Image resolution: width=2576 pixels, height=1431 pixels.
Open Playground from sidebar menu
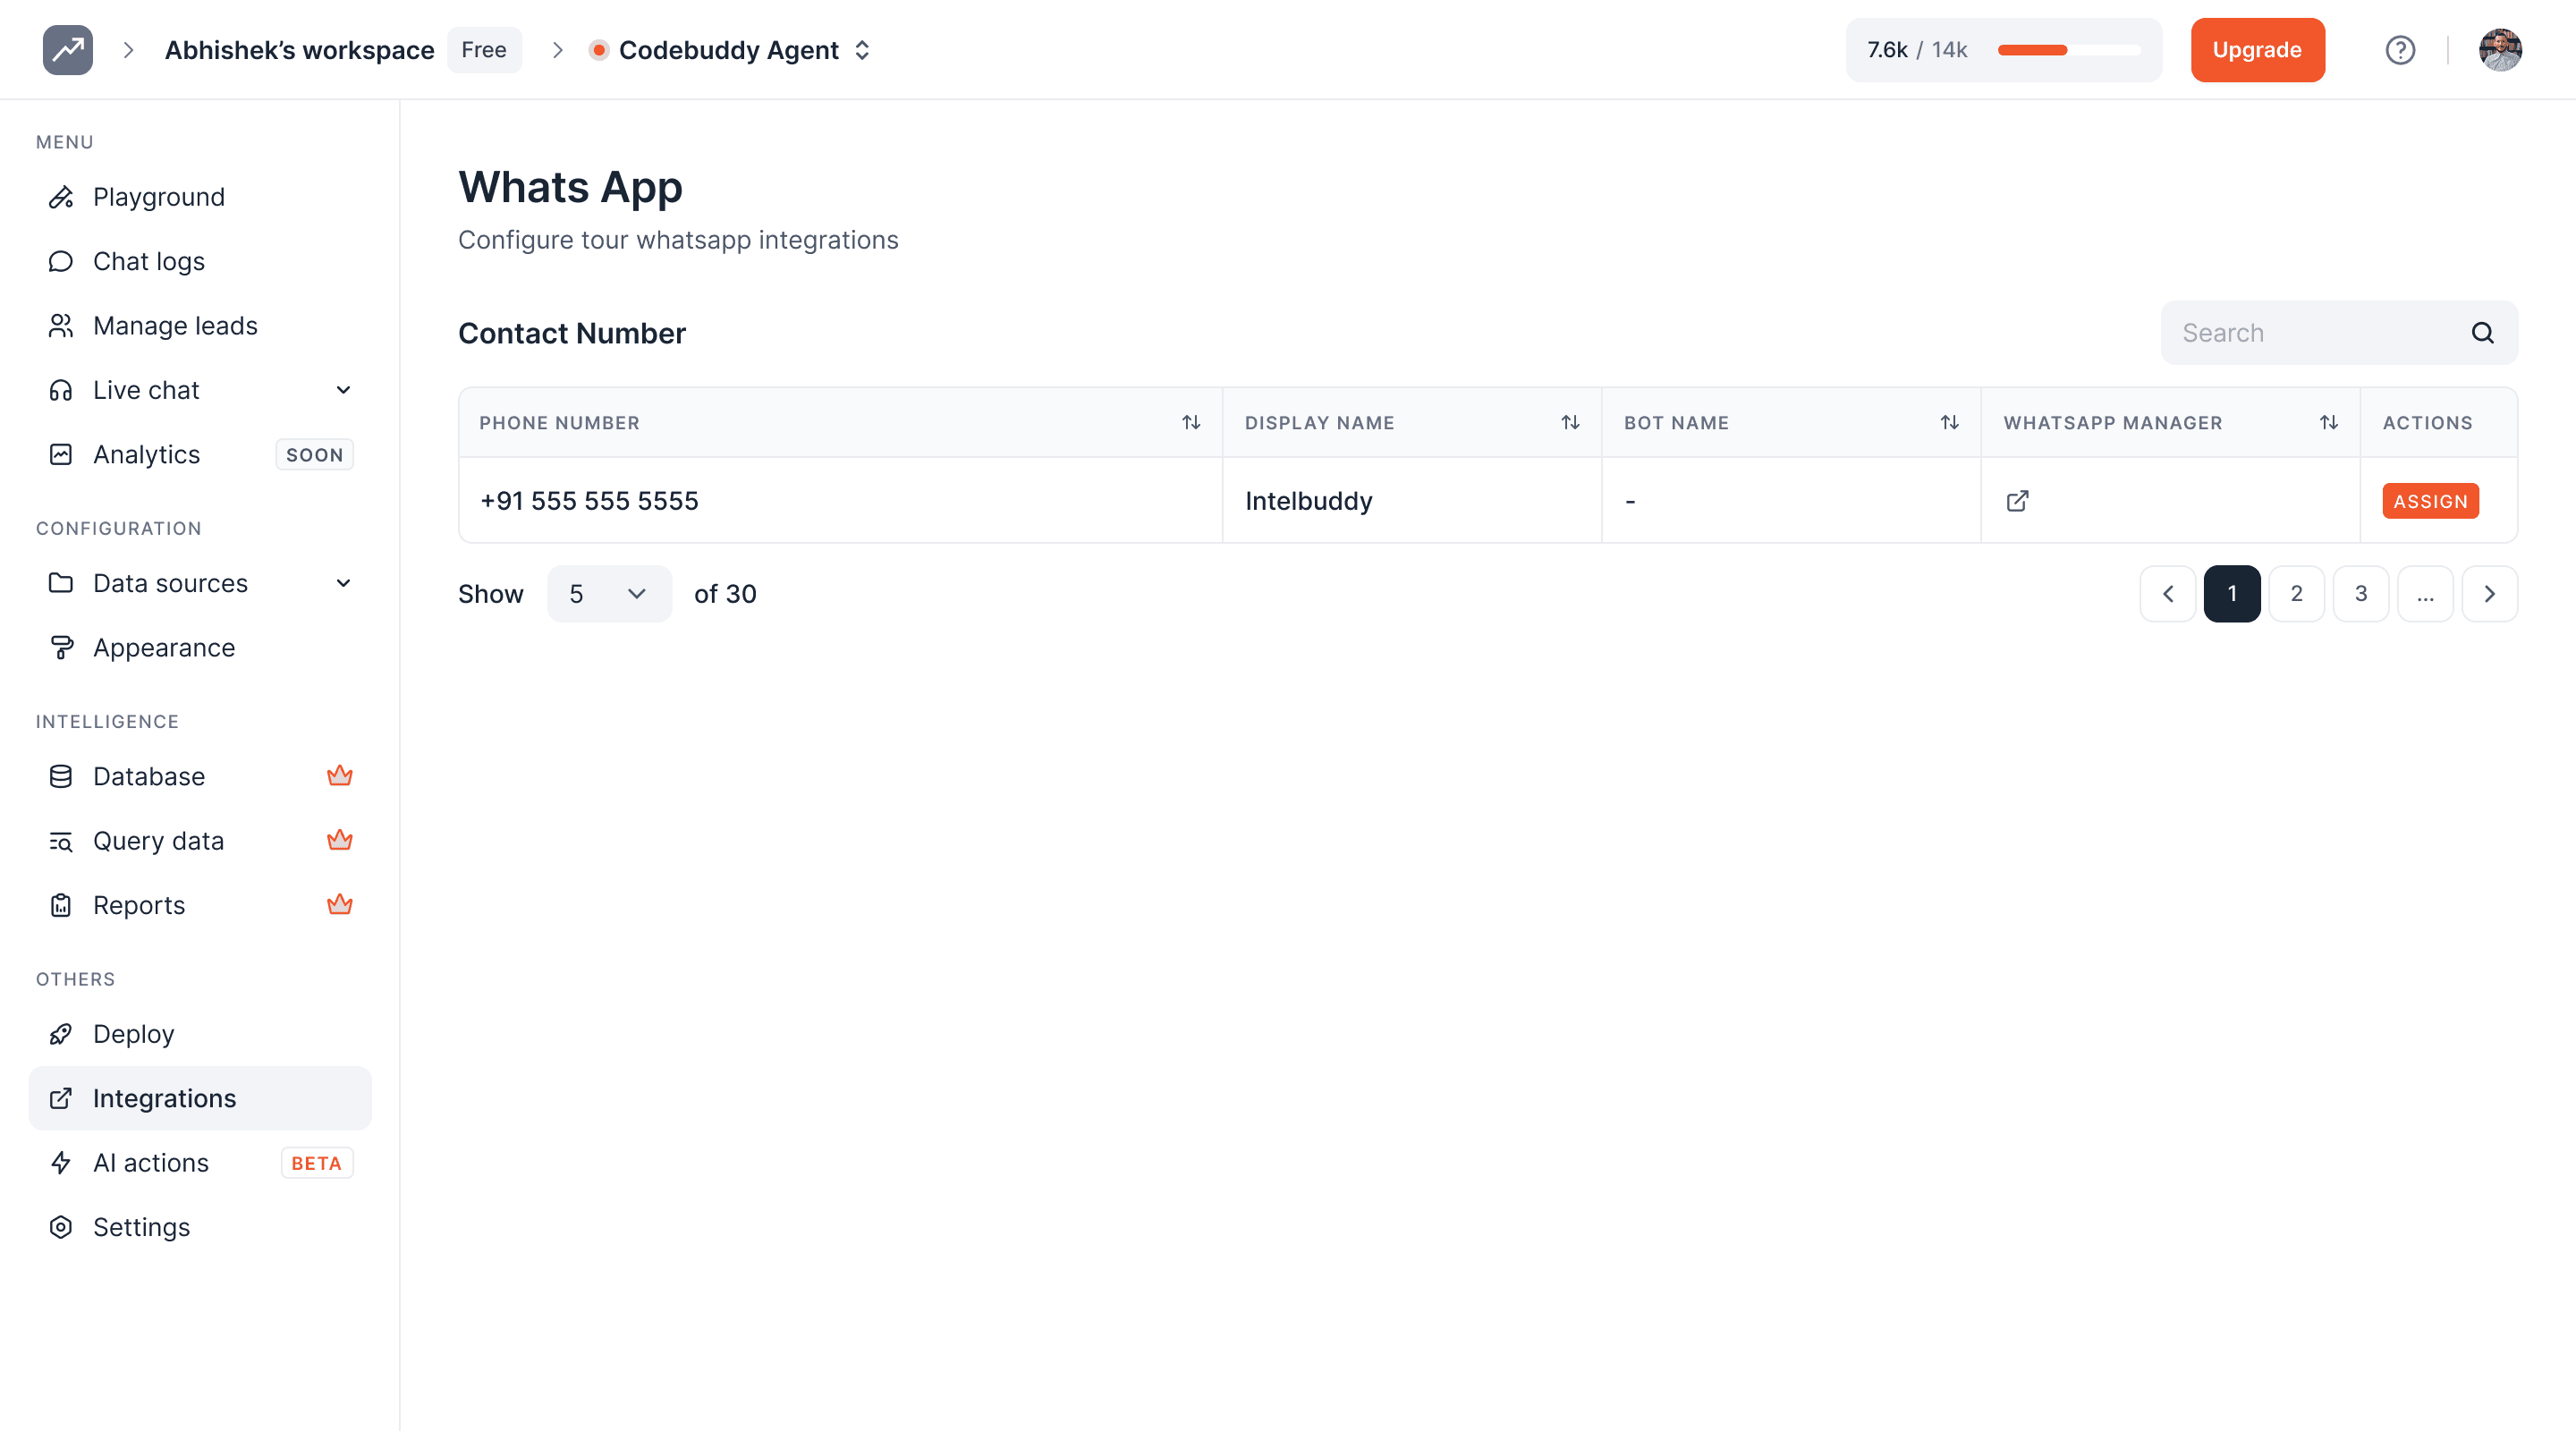pyautogui.click(x=158, y=197)
